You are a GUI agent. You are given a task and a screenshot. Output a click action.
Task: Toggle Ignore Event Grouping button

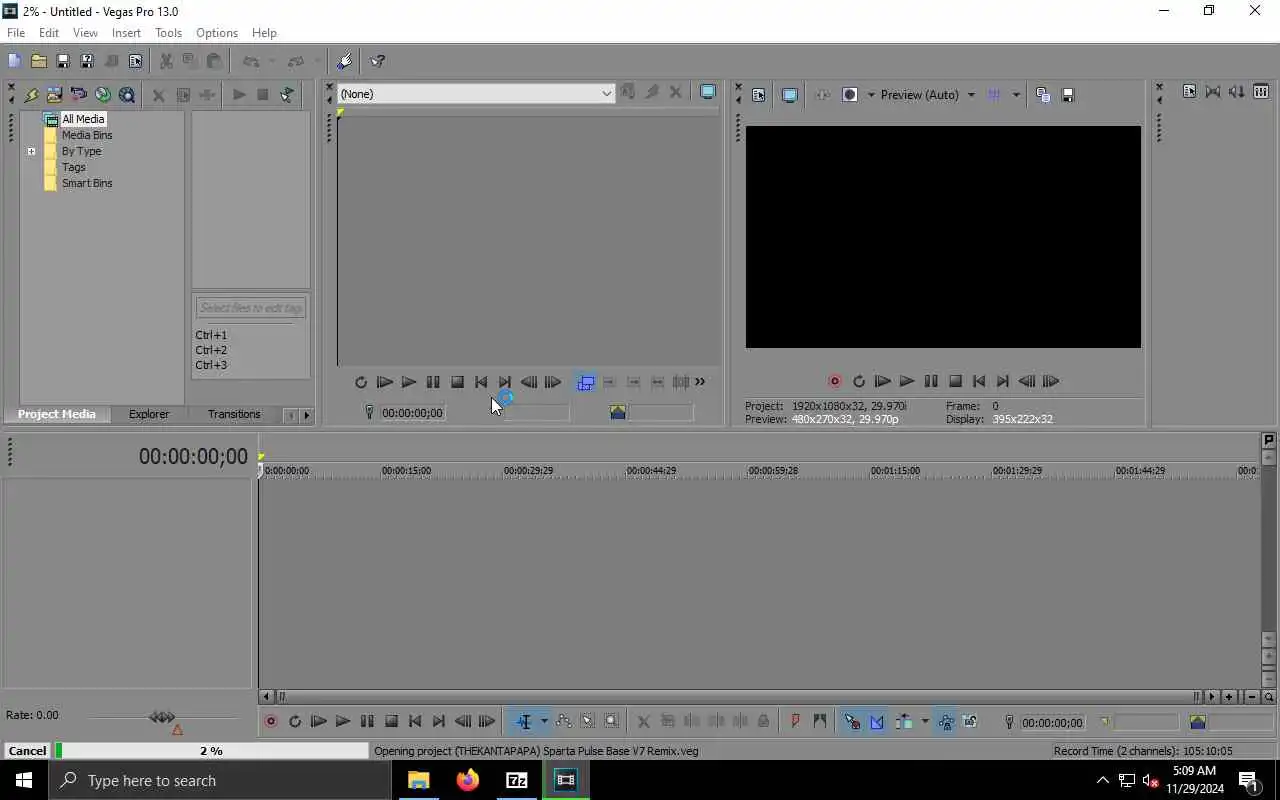[x=969, y=721]
